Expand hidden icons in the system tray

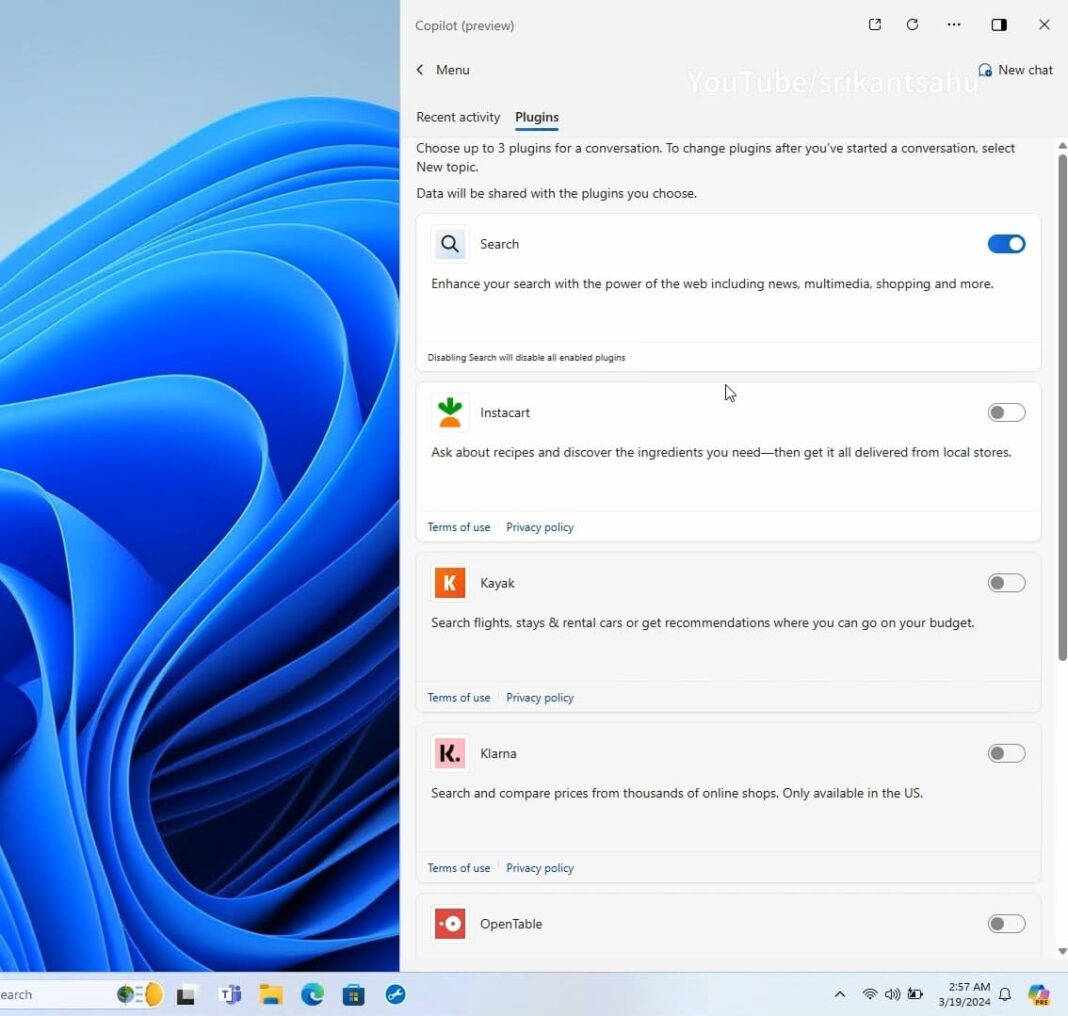[x=840, y=994]
